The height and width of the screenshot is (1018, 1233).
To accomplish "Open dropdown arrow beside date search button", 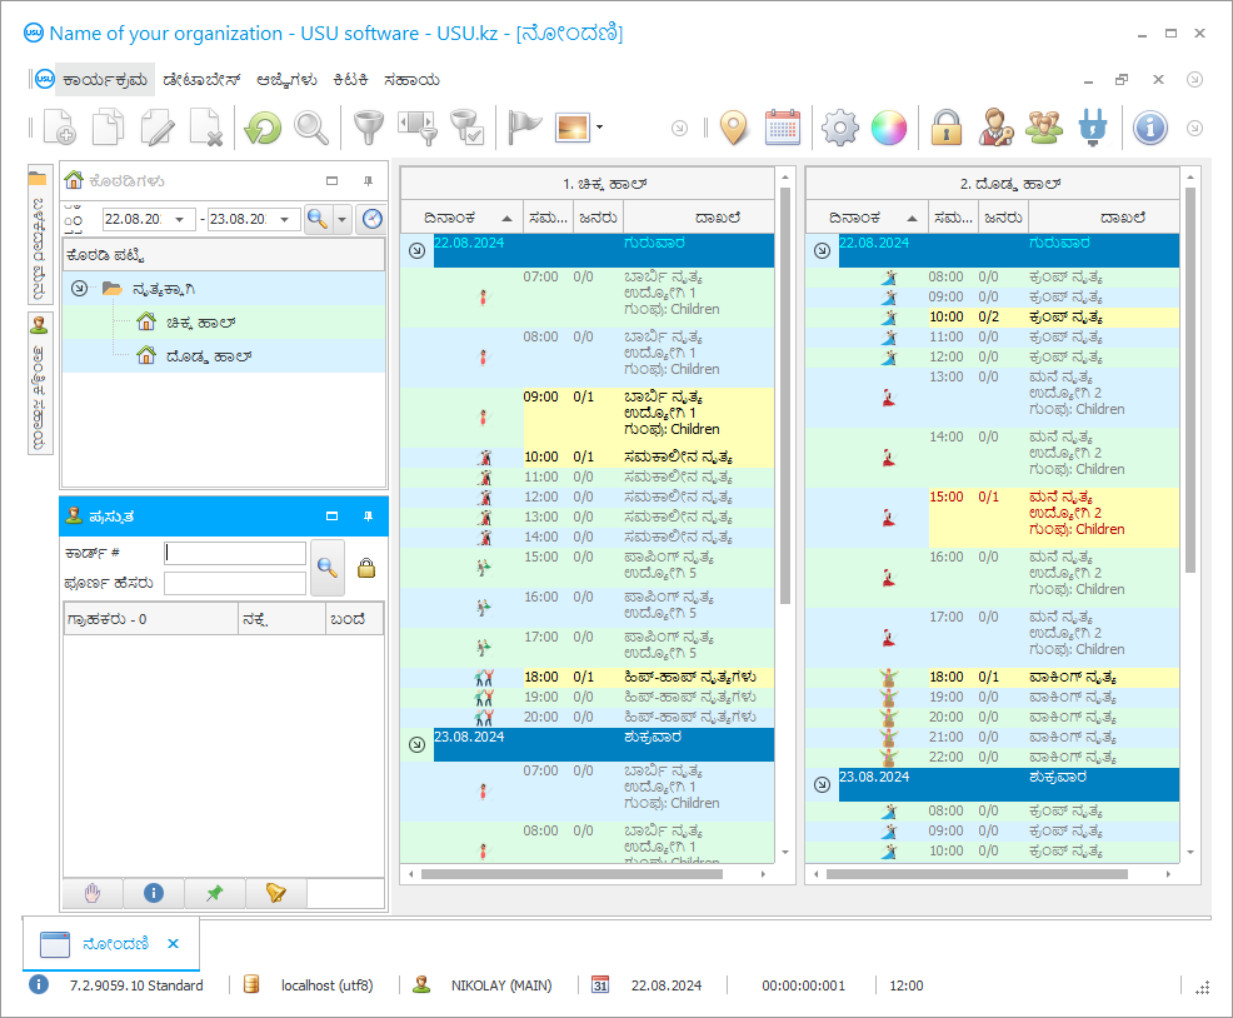I will (x=342, y=219).
